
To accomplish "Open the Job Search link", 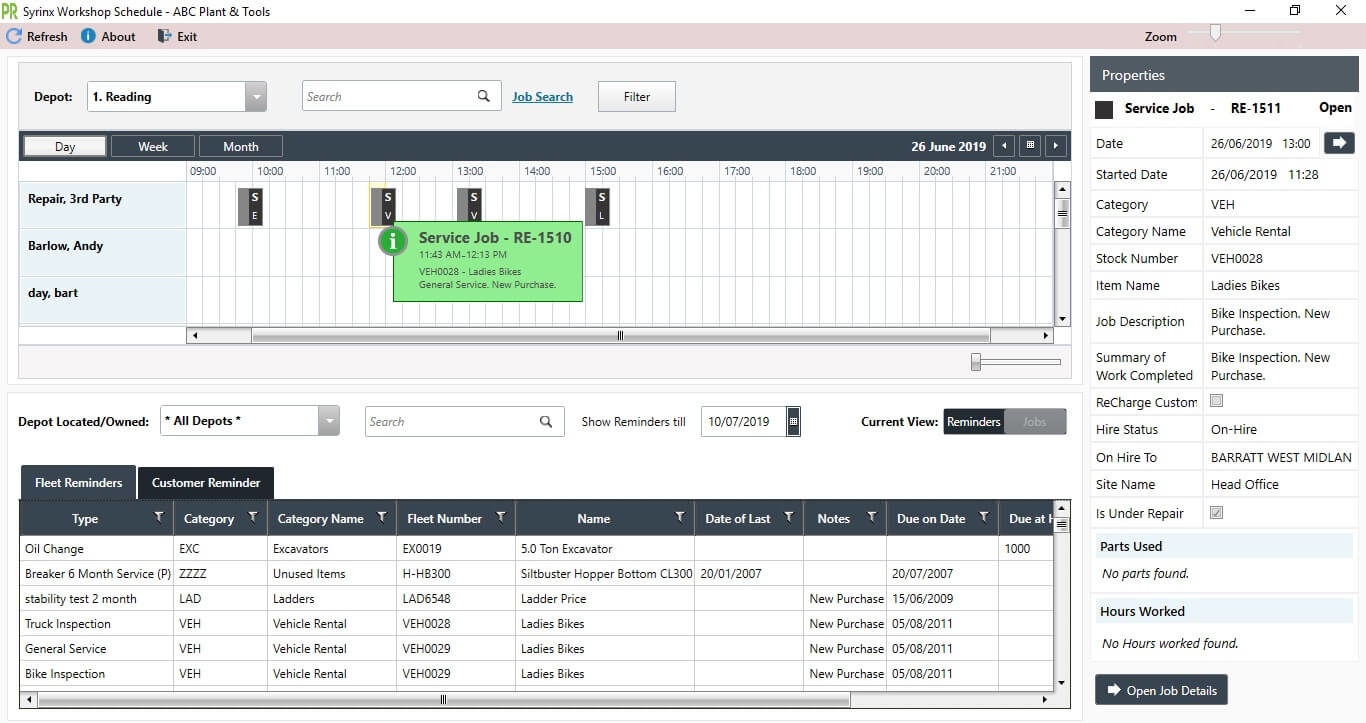I will (543, 97).
